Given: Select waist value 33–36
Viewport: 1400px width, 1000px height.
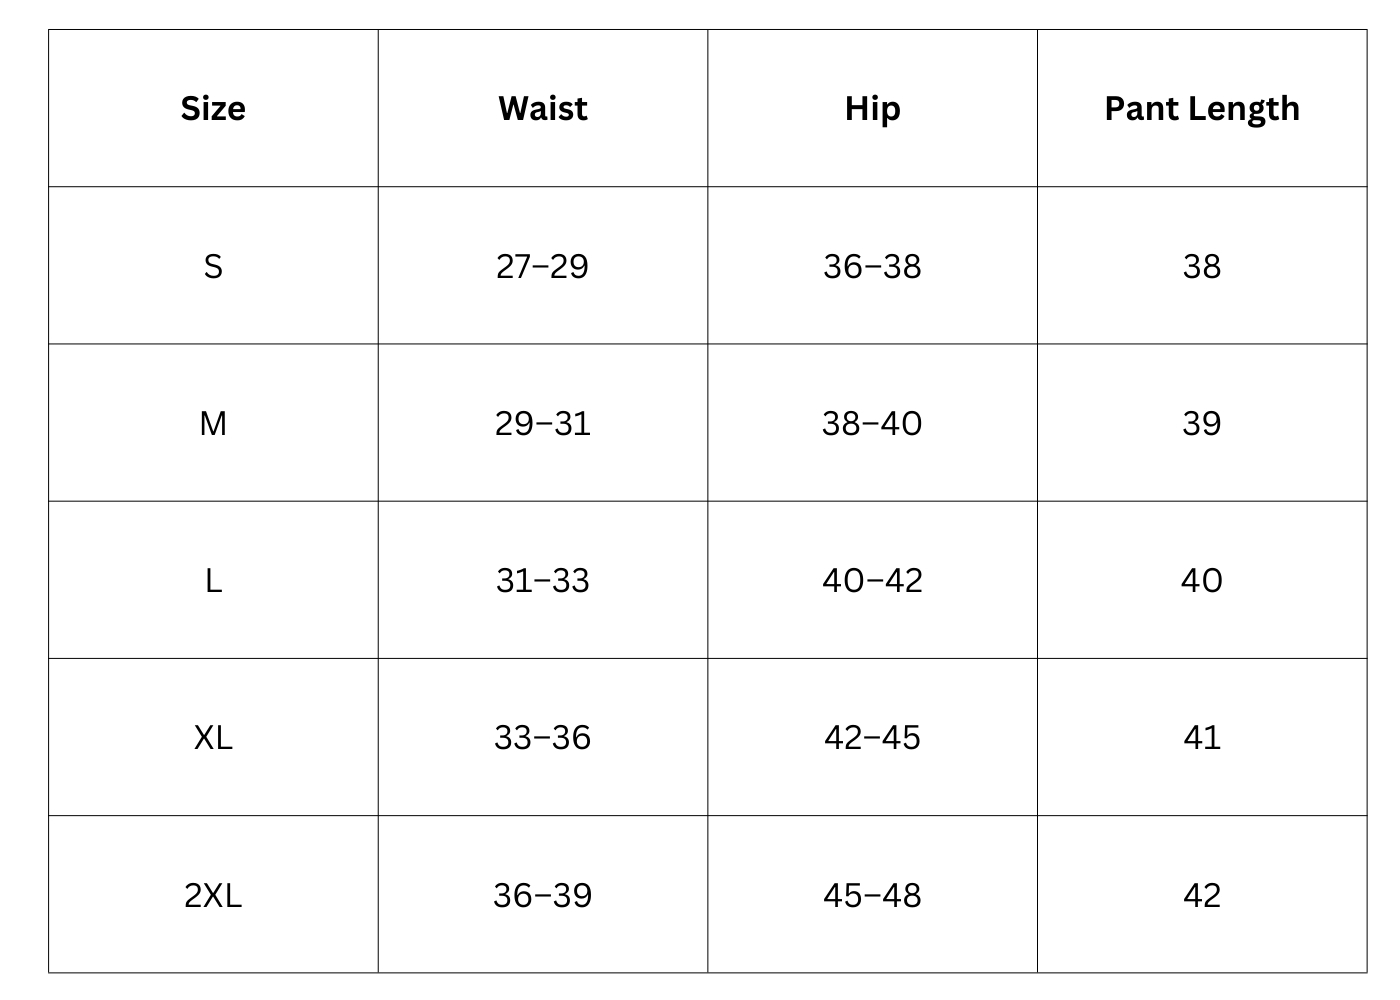Looking at the screenshot, I should 543,737.
